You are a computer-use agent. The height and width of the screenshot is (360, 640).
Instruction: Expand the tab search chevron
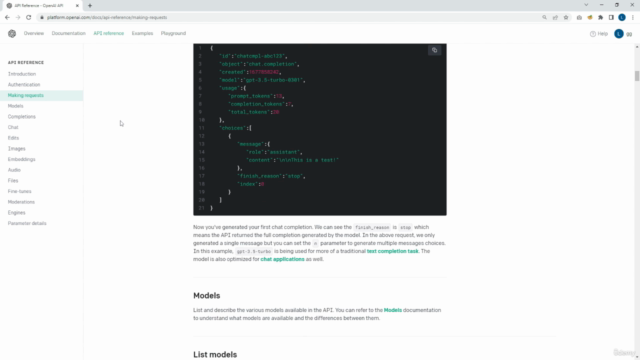(586, 5)
